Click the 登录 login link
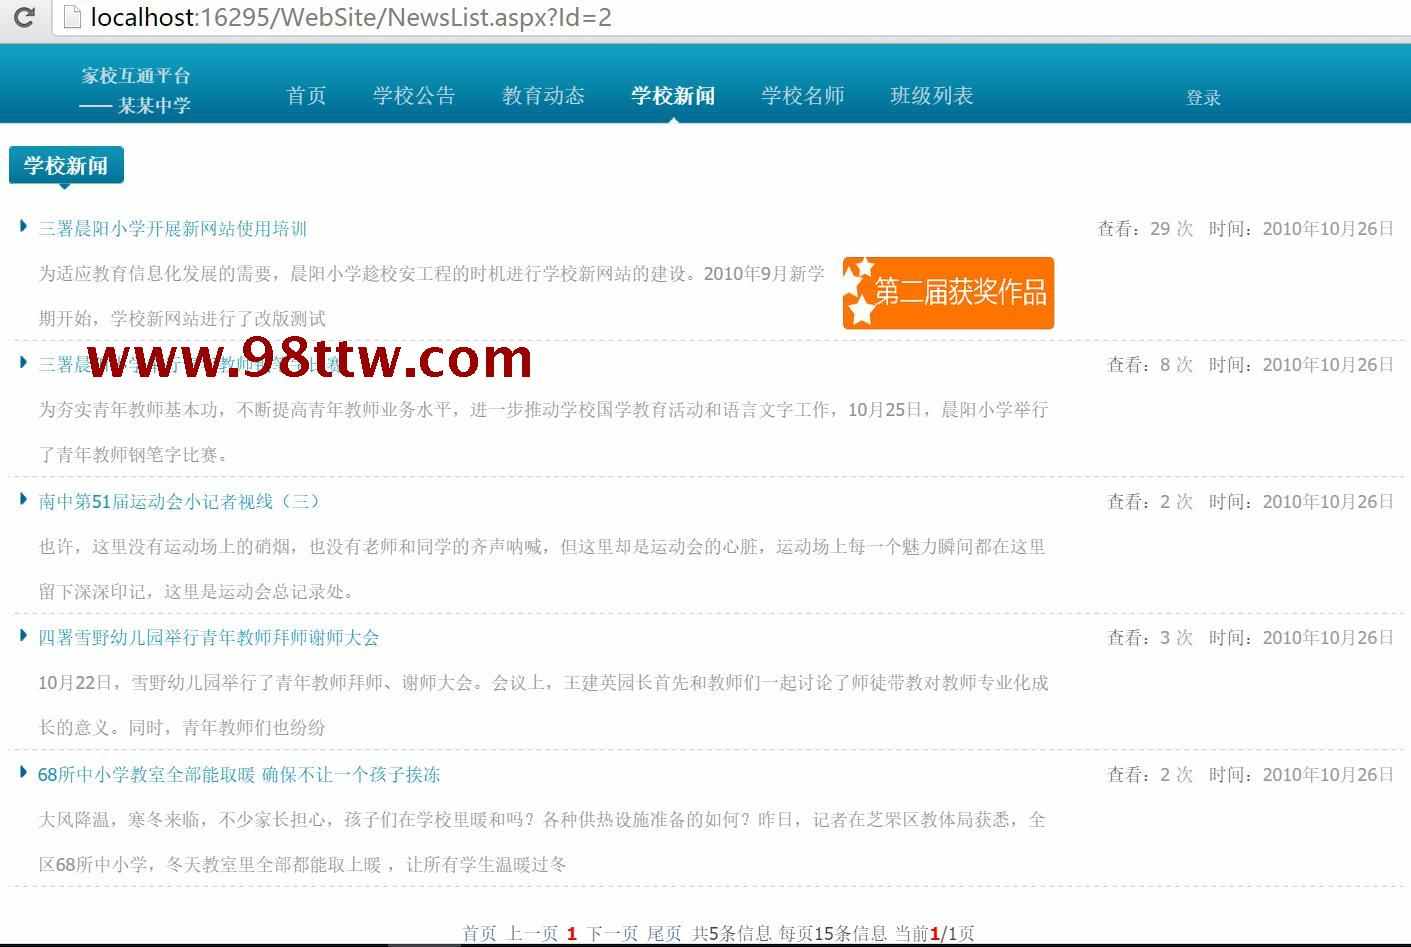 pyautogui.click(x=1203, y=97)
